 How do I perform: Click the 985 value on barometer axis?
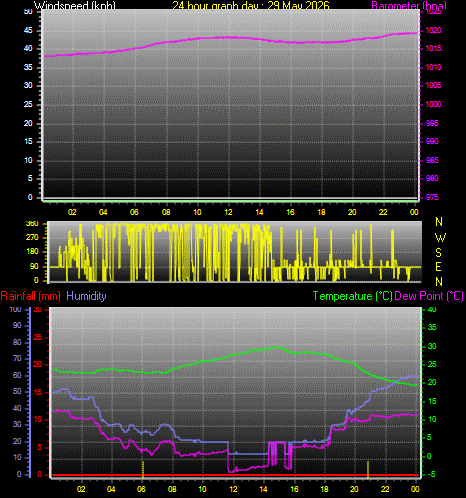[432, 160]
